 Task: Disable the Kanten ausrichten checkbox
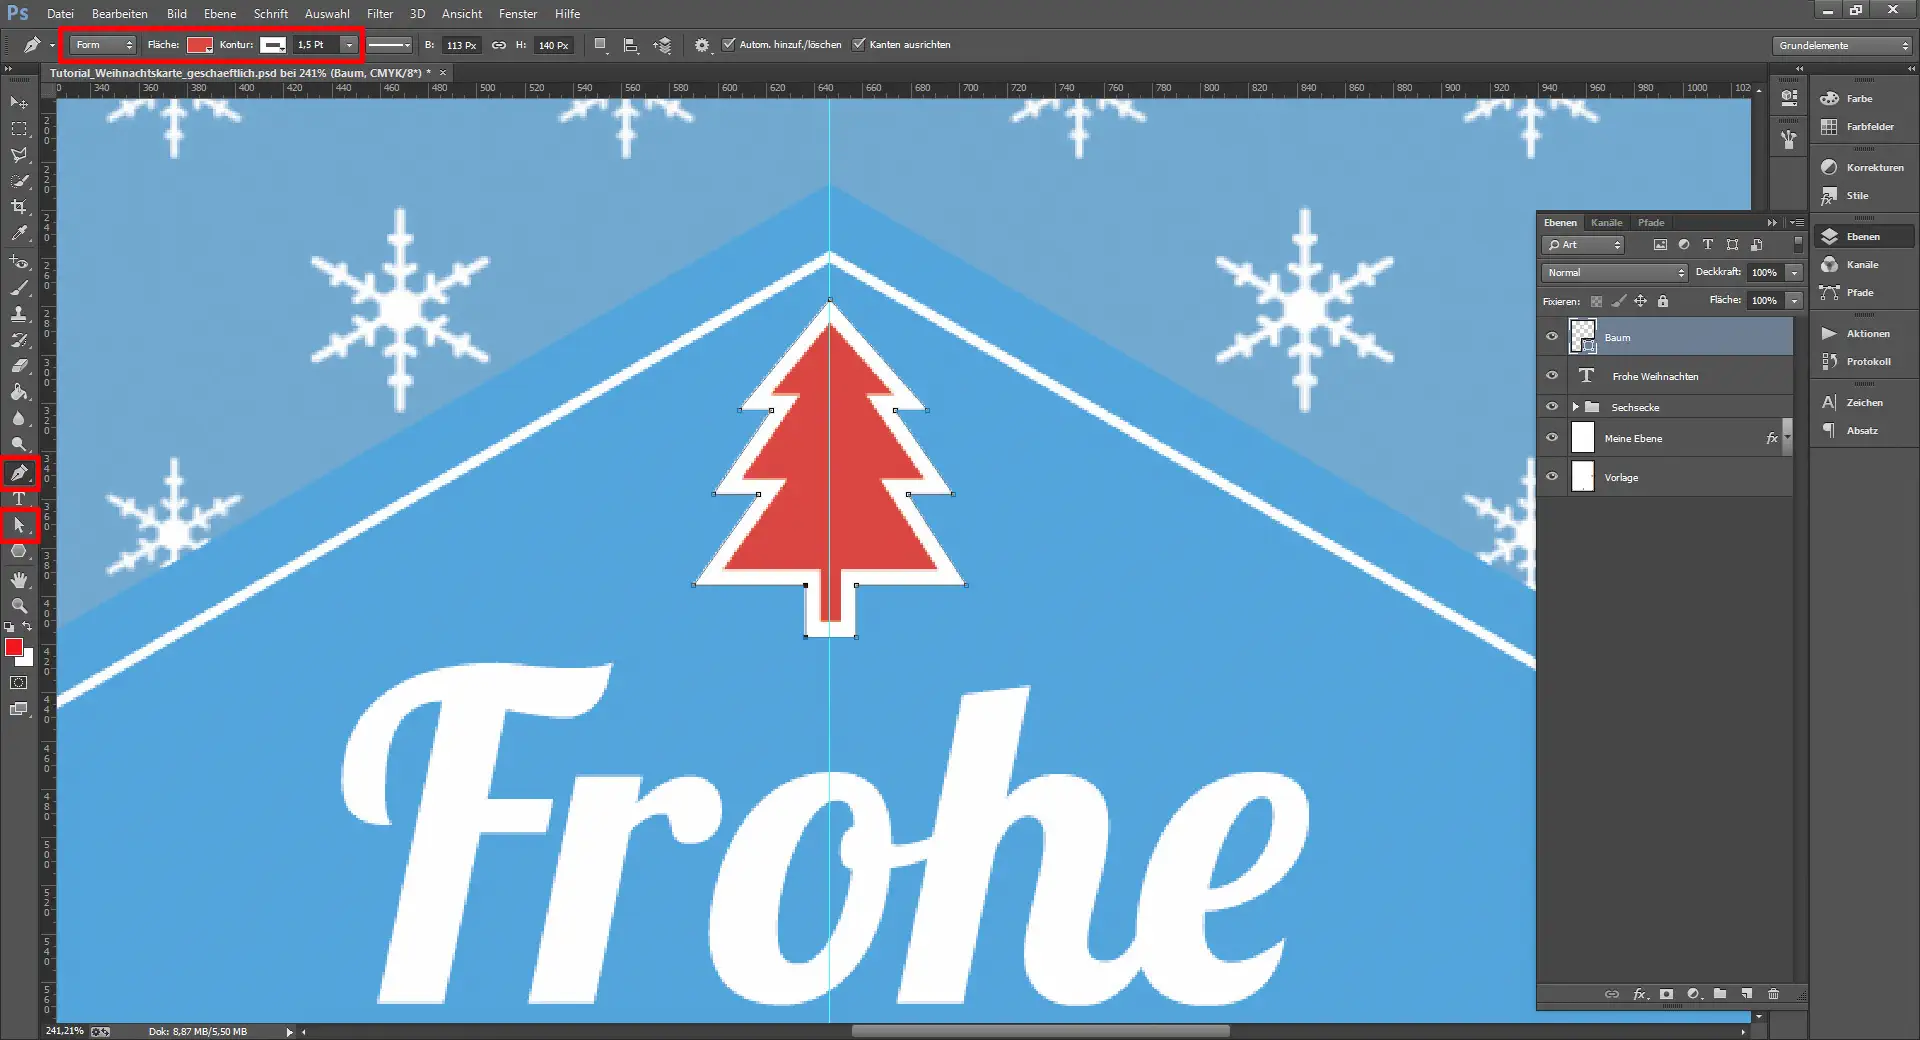click(x=860, y=44)
